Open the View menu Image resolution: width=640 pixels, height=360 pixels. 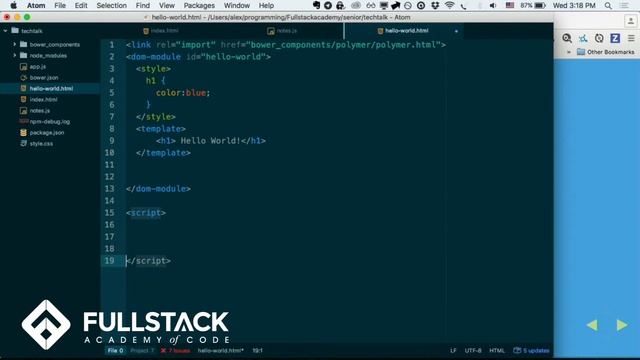tap(167, 5)
